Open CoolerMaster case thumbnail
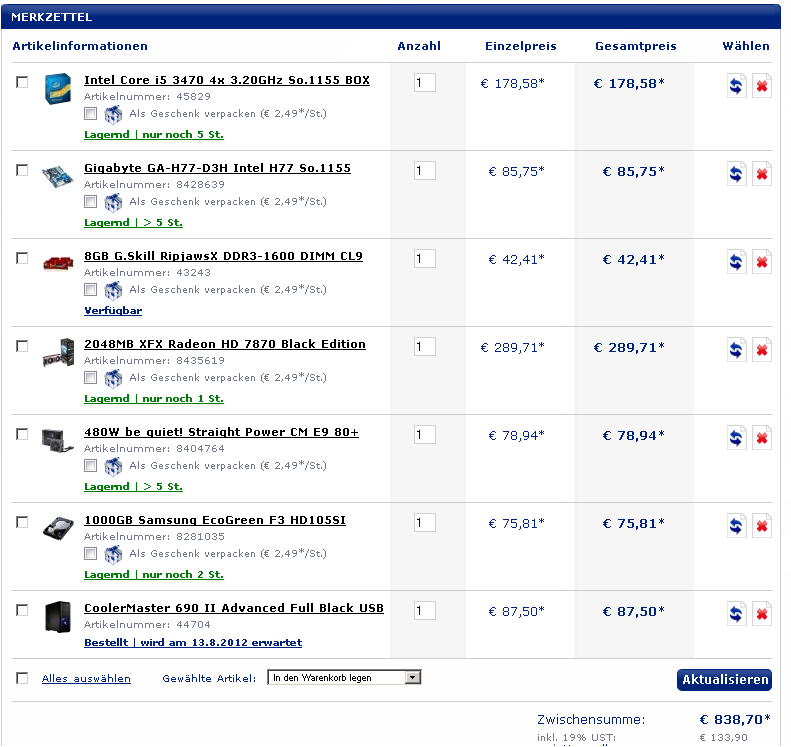 point(58,616)
